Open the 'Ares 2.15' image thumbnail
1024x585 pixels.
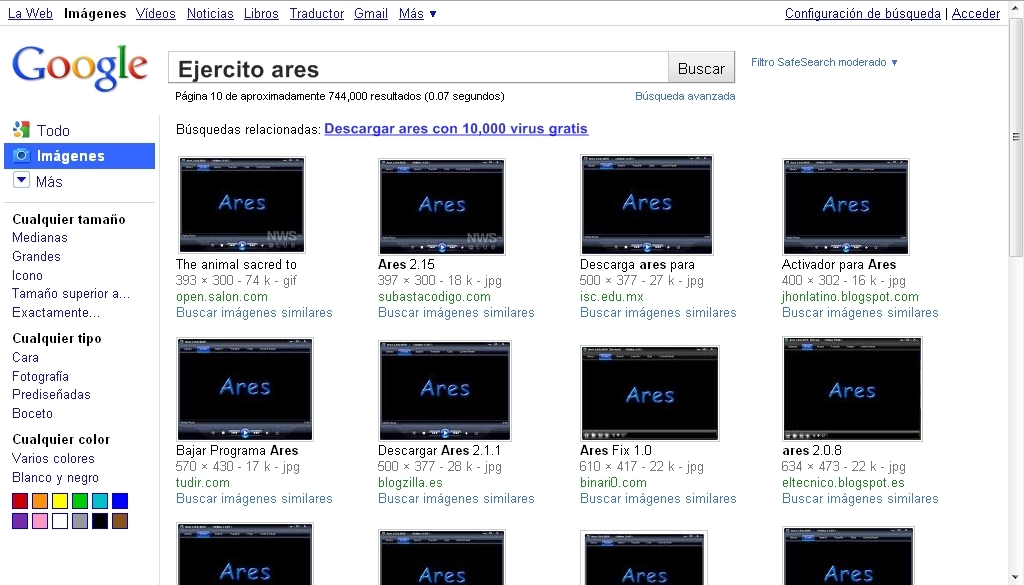pos(441,205)
